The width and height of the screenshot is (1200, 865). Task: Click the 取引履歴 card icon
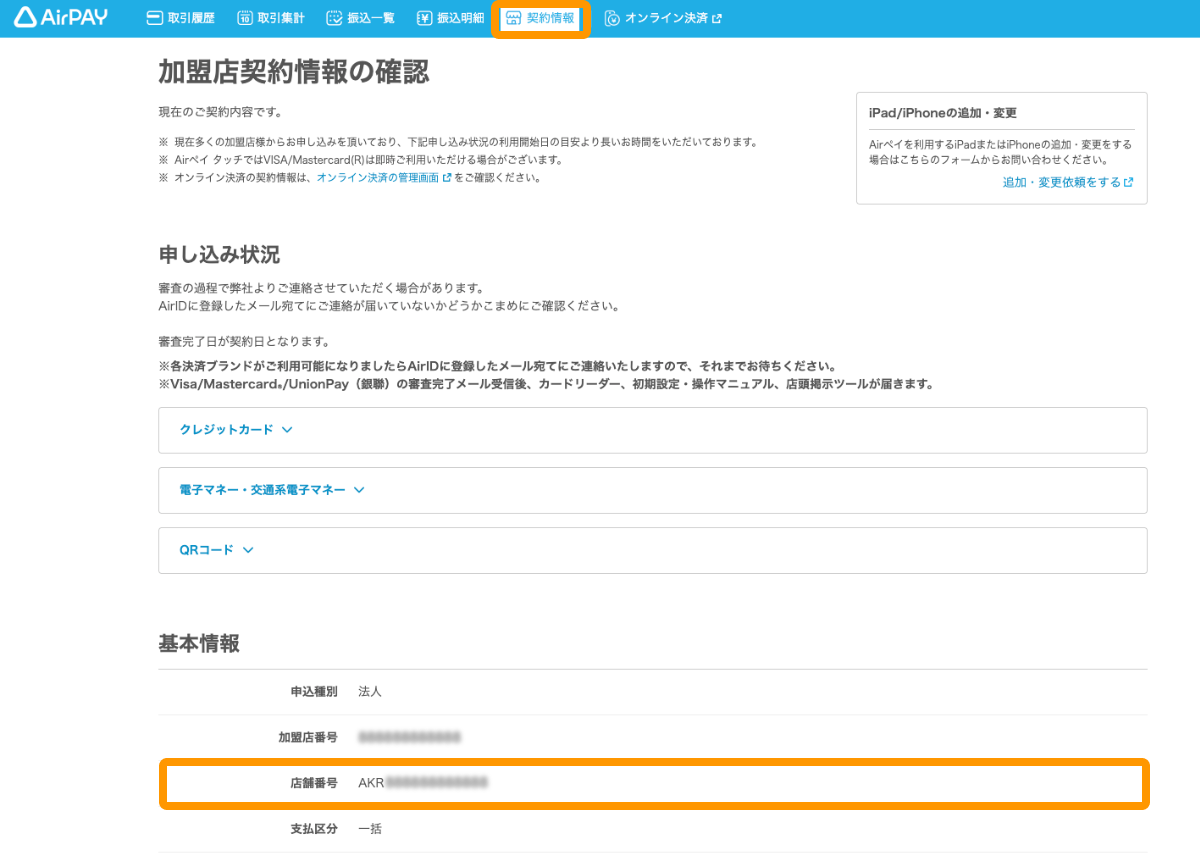click(x=154, y=18)
